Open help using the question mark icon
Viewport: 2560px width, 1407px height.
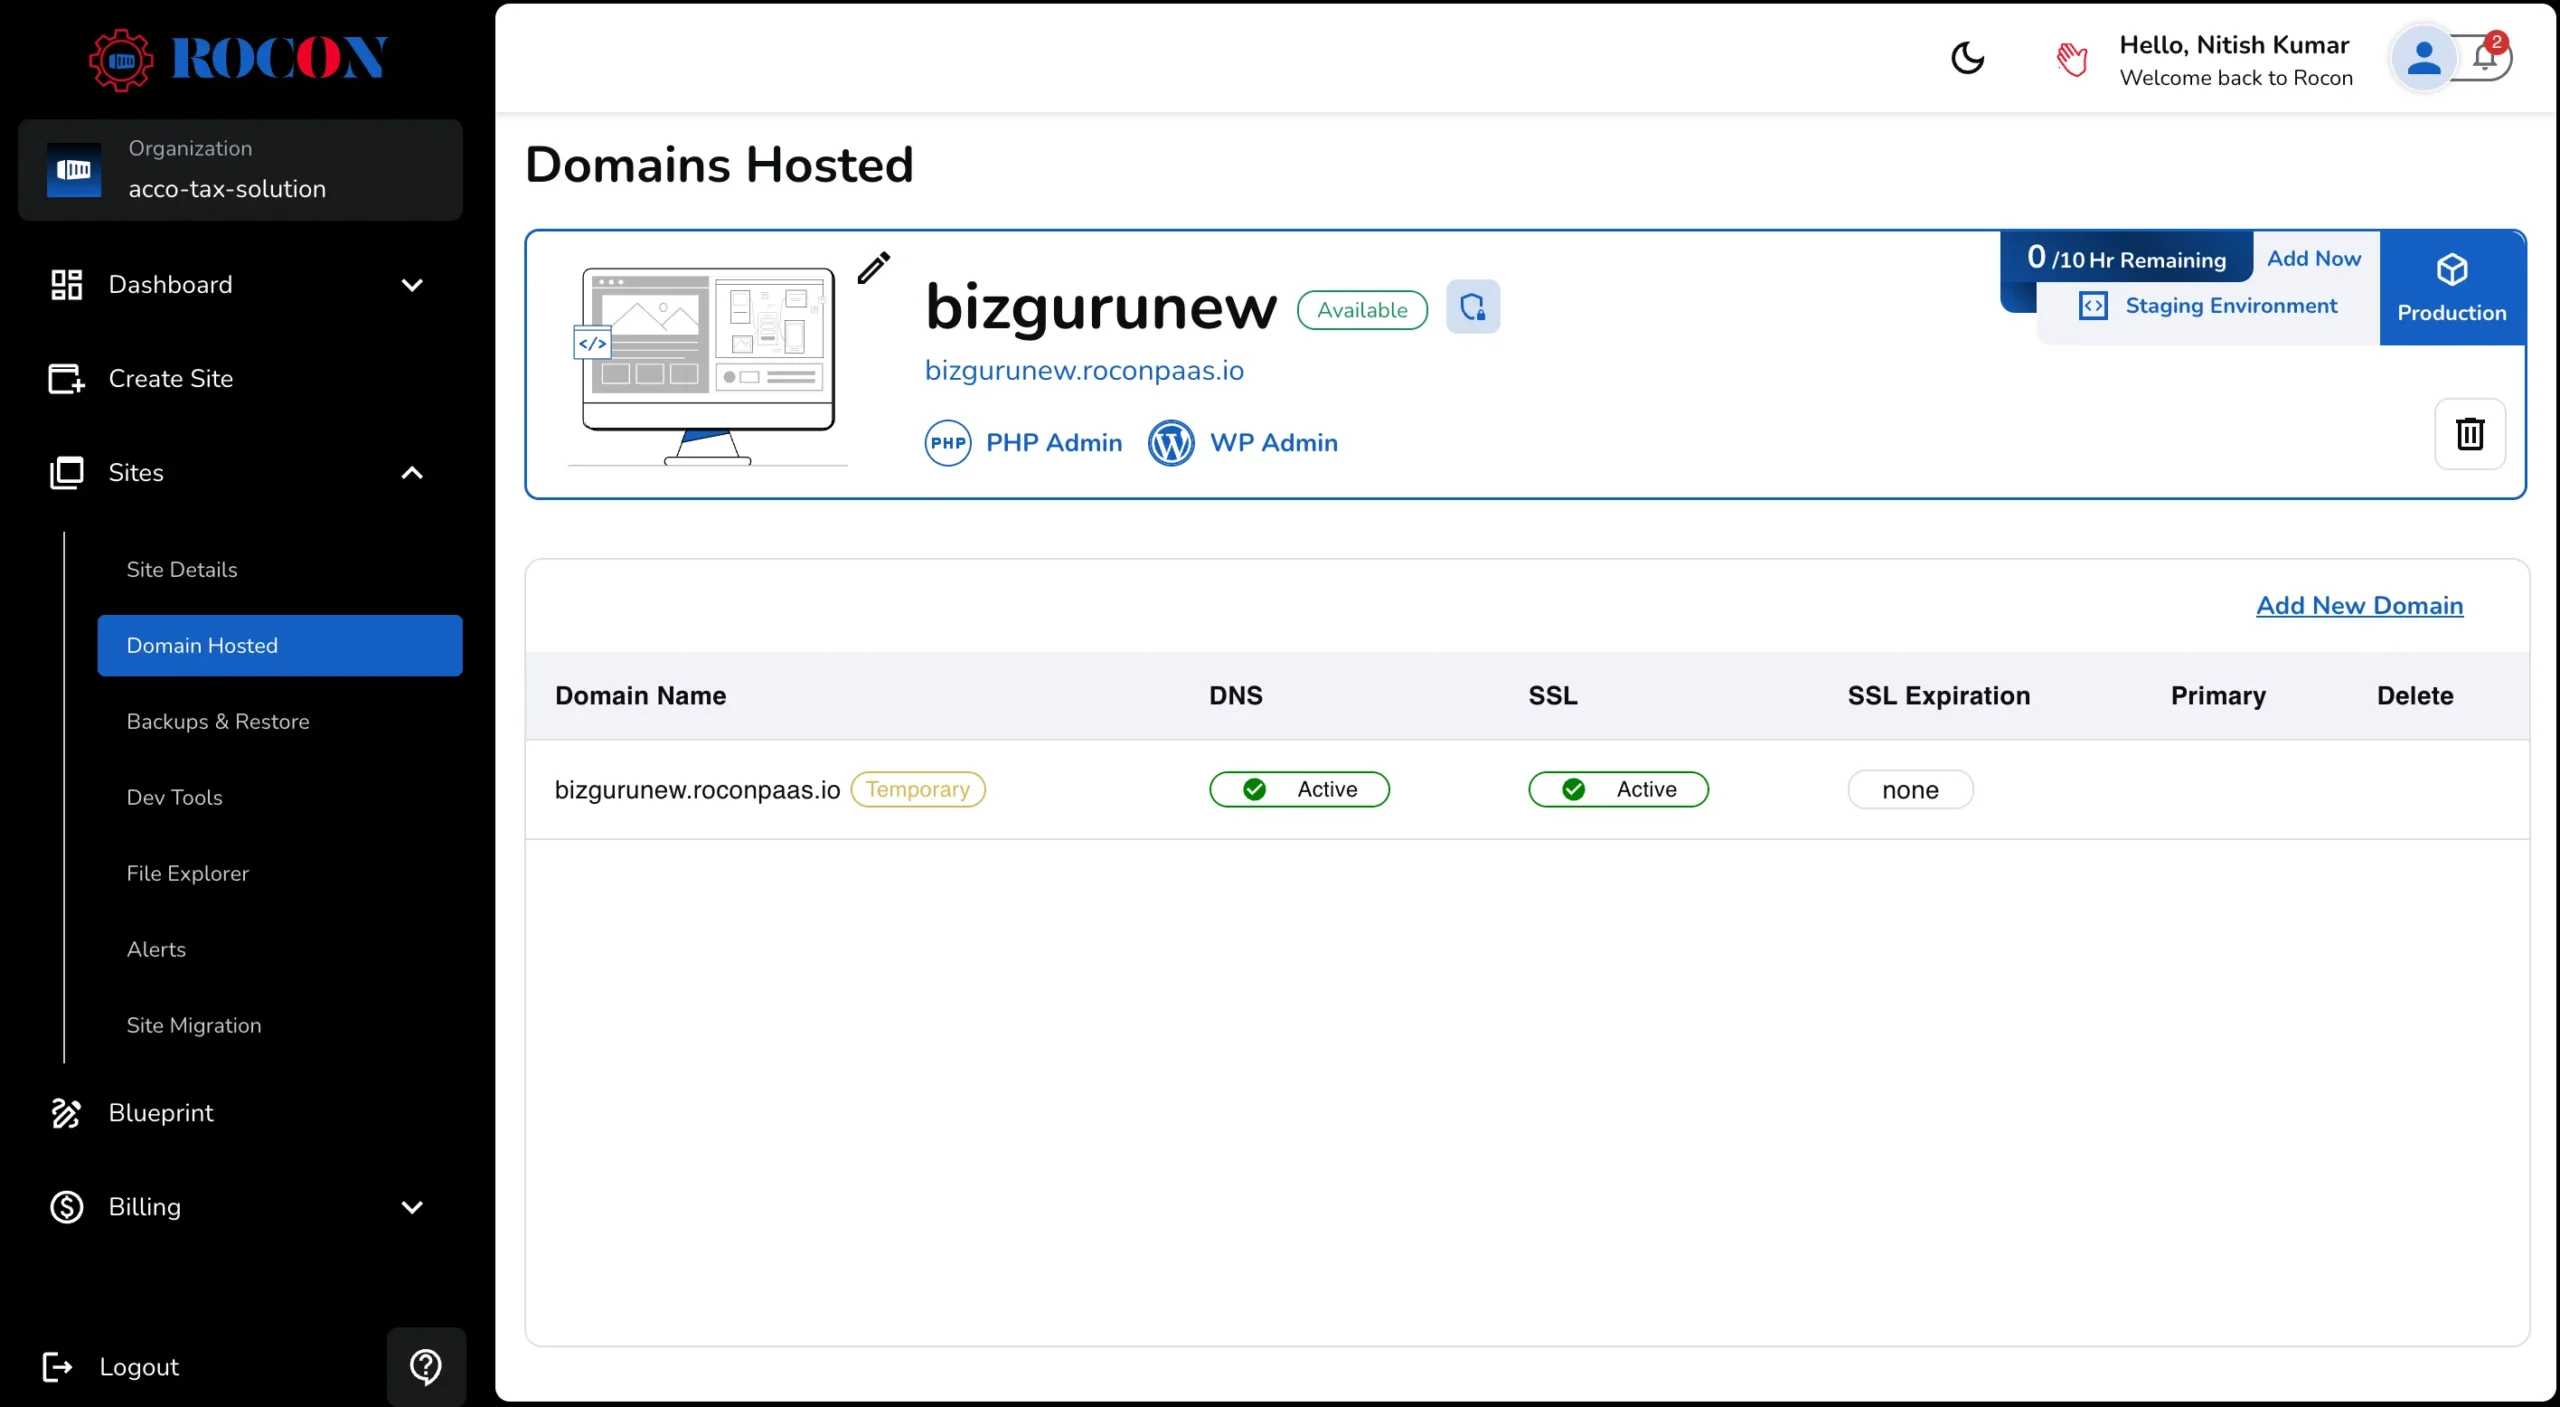[x=425, y=1366]
